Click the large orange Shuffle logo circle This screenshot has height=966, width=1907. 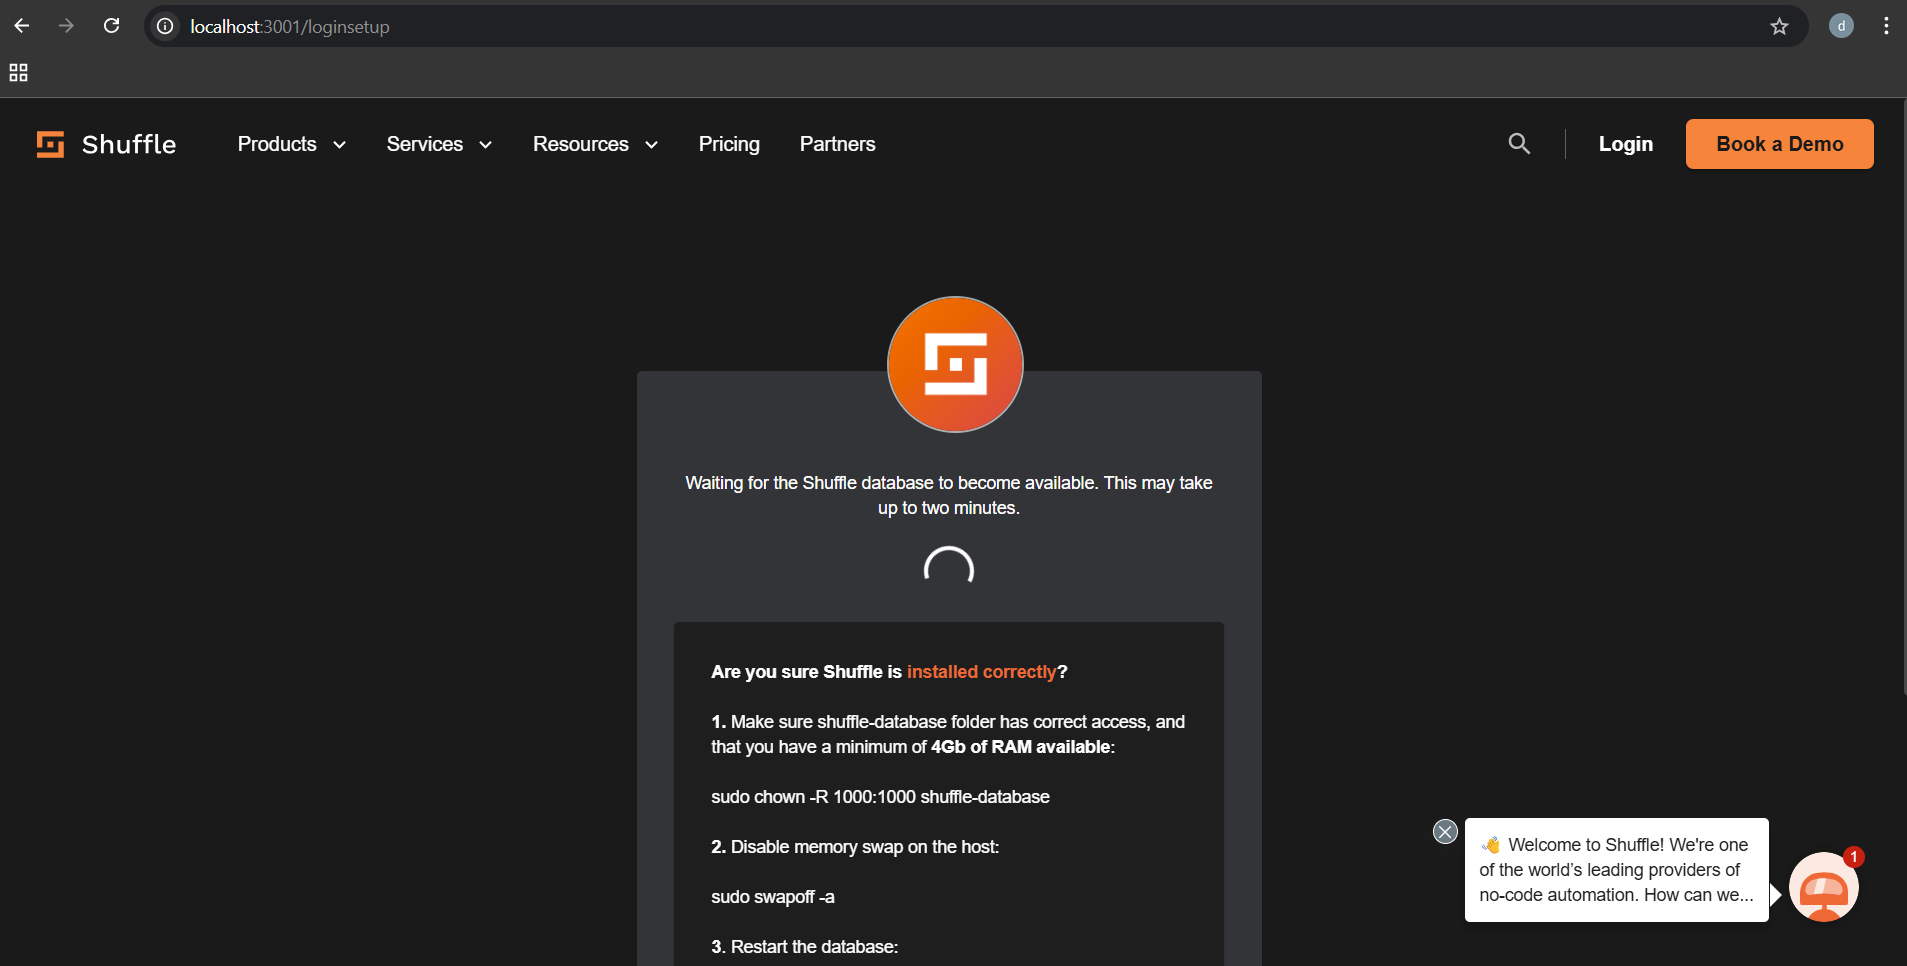(x=955, y=364)
